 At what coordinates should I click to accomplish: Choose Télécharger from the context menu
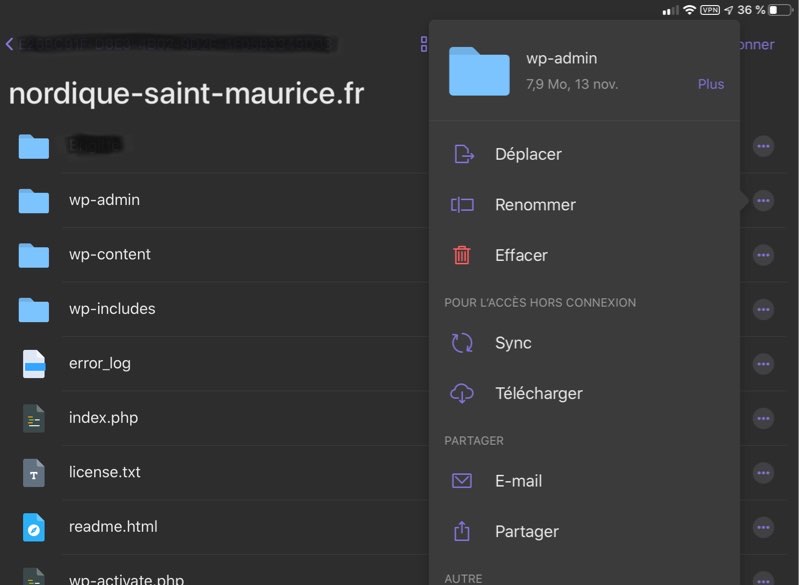[538, 393]
